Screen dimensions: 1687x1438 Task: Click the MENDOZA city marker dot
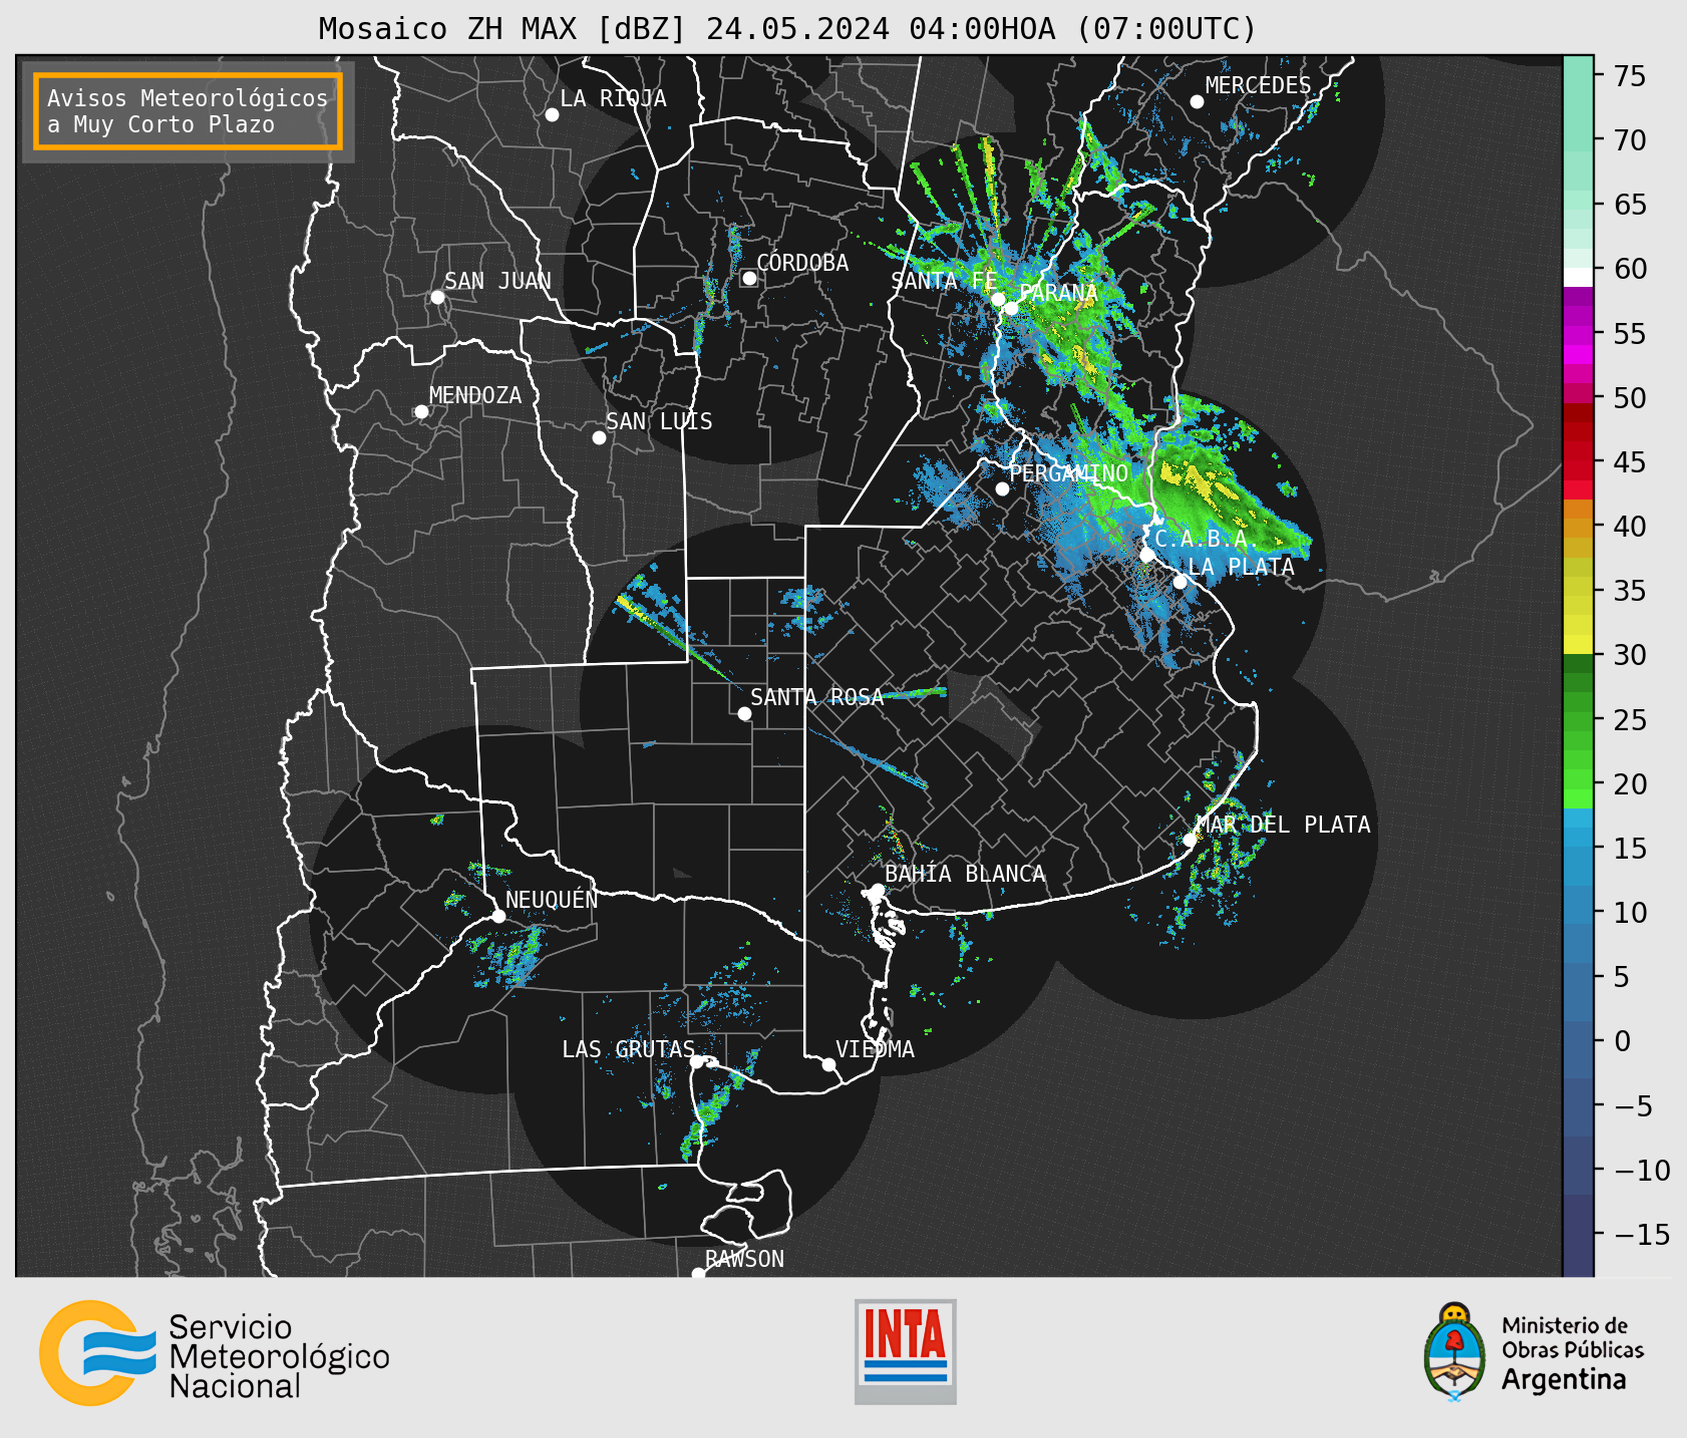(x=422, y=412)
